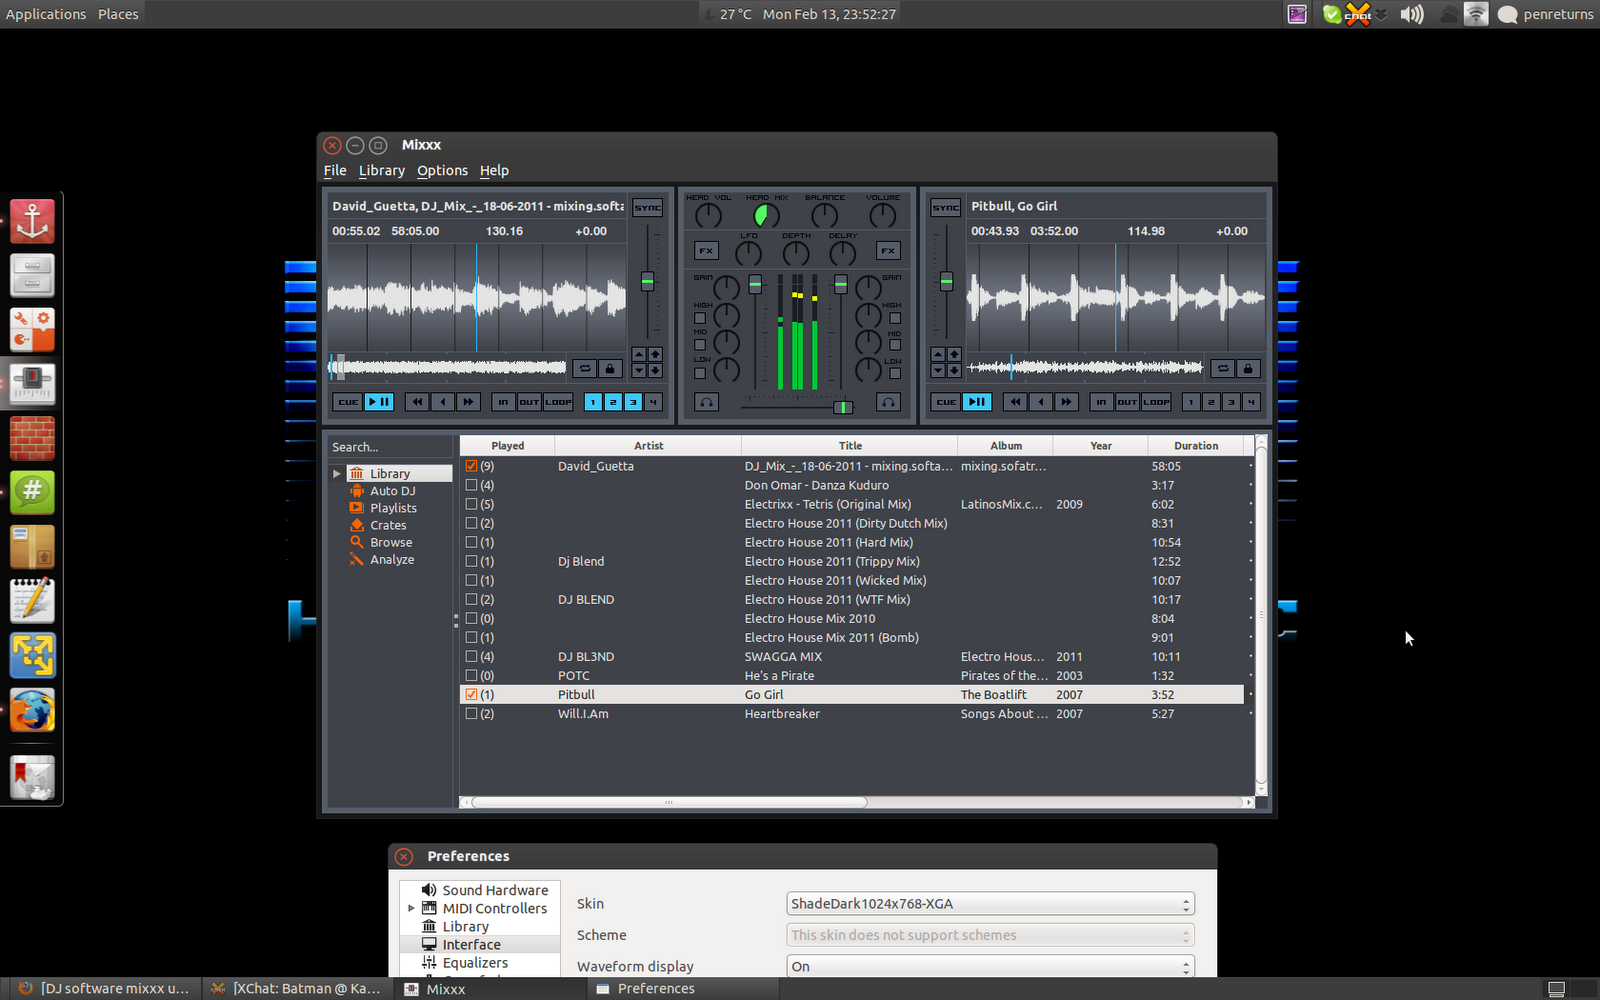
Task: Open the Skin dropdown in Preferences
Action: click(988, 903)
